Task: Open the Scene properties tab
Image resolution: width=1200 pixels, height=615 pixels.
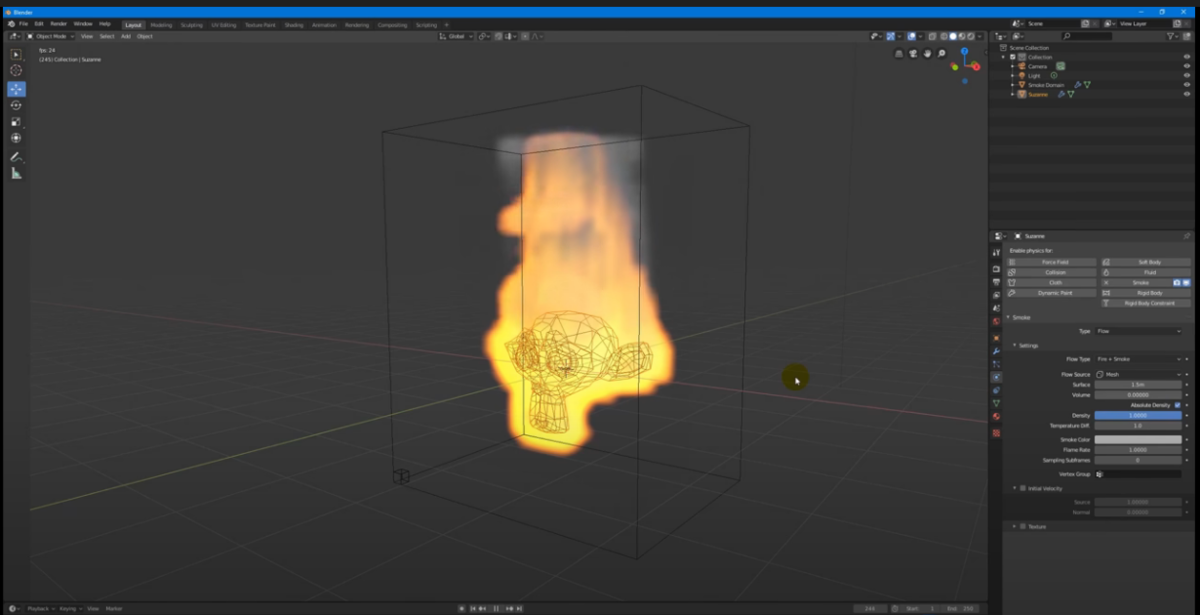Action: tap(996, 309)
